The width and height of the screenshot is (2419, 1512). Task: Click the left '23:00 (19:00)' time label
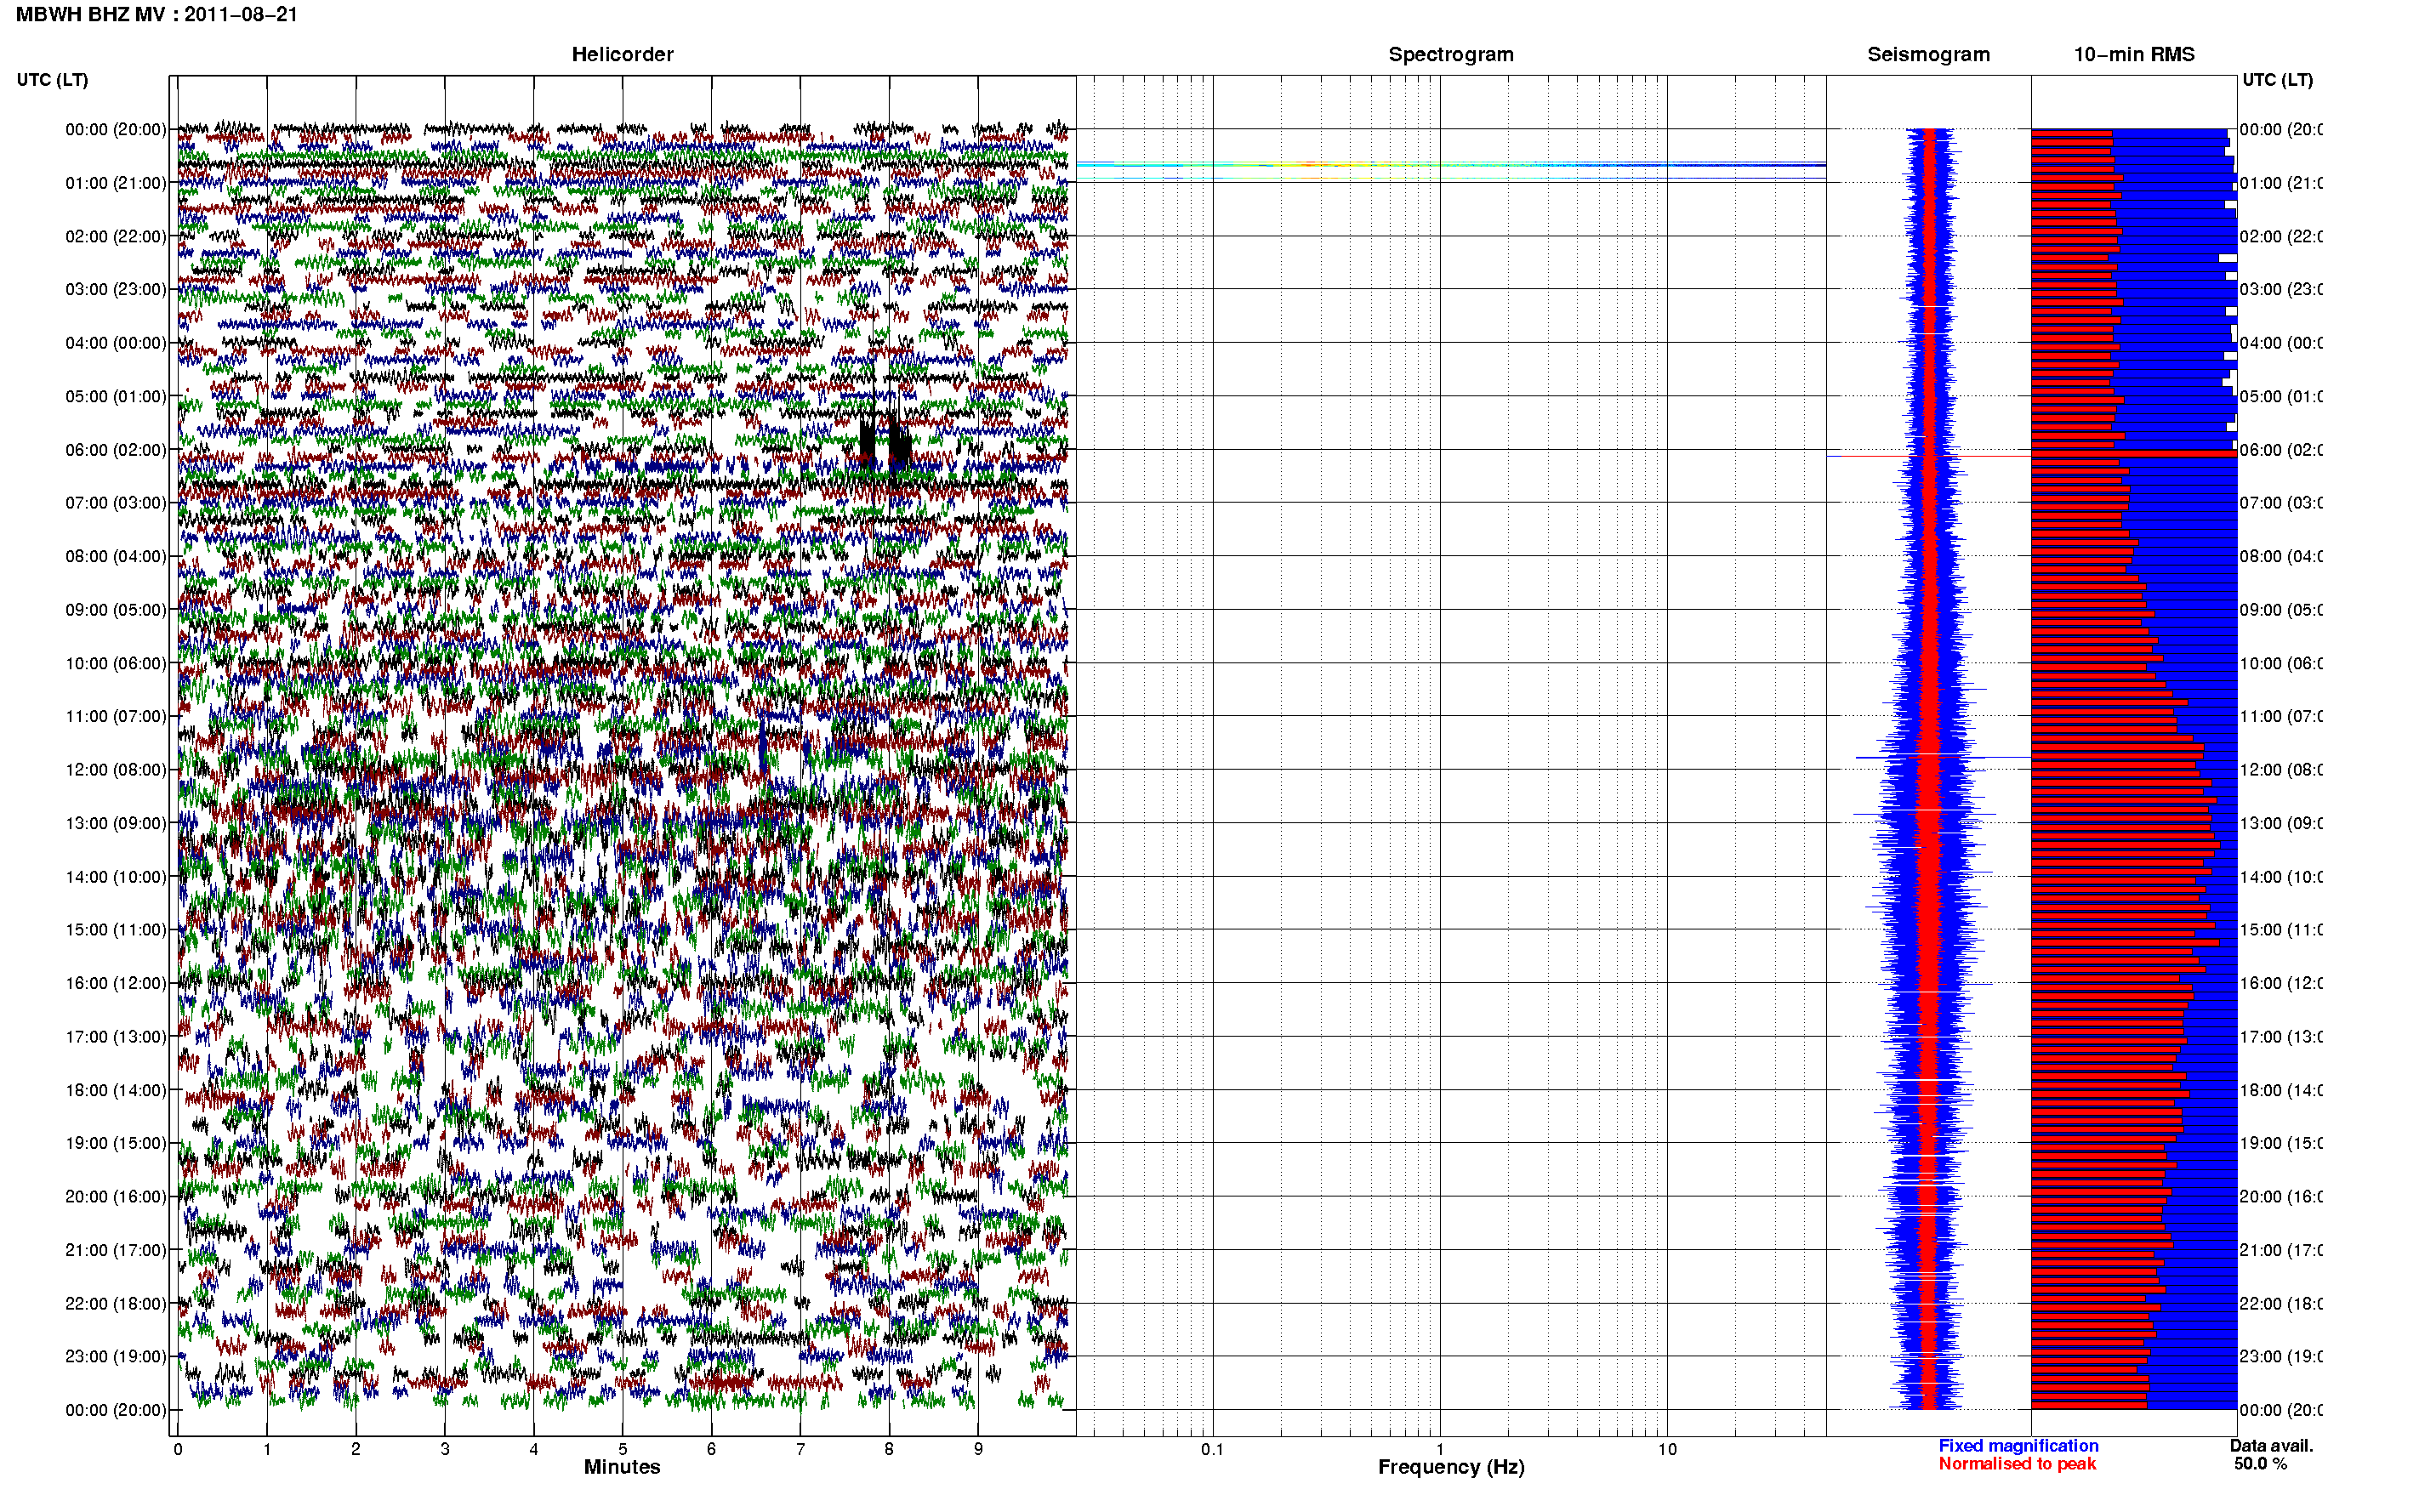coord(116,1356)
